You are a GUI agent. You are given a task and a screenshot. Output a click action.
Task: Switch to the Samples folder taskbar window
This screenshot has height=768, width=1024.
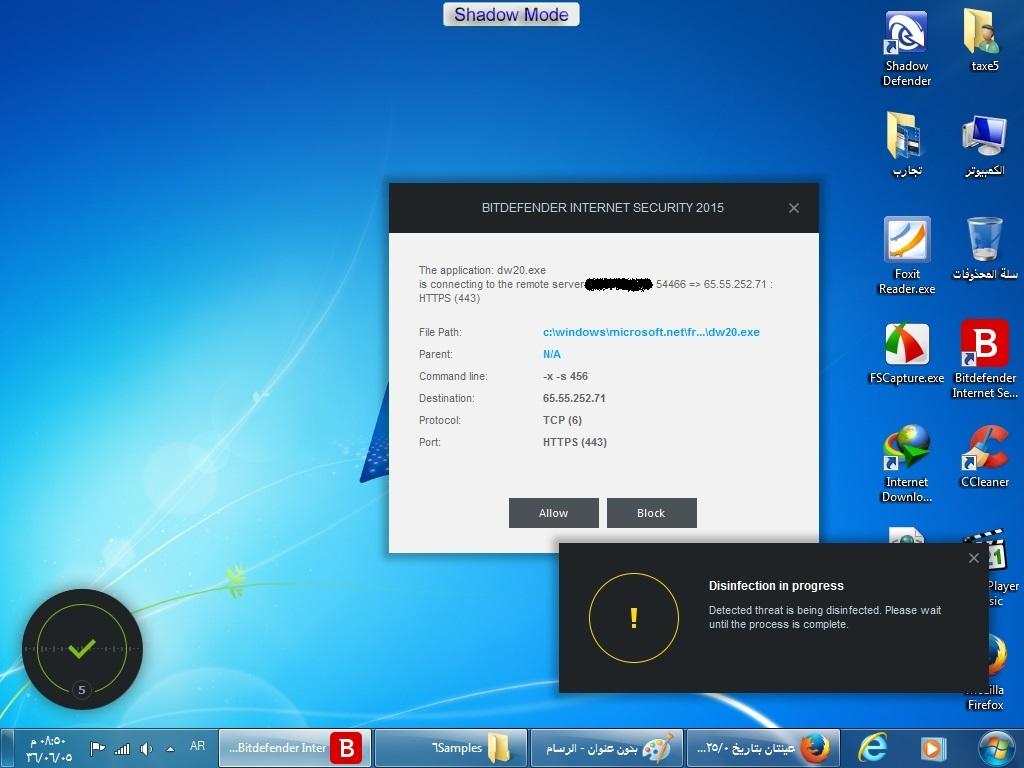(x=451, y=748)
